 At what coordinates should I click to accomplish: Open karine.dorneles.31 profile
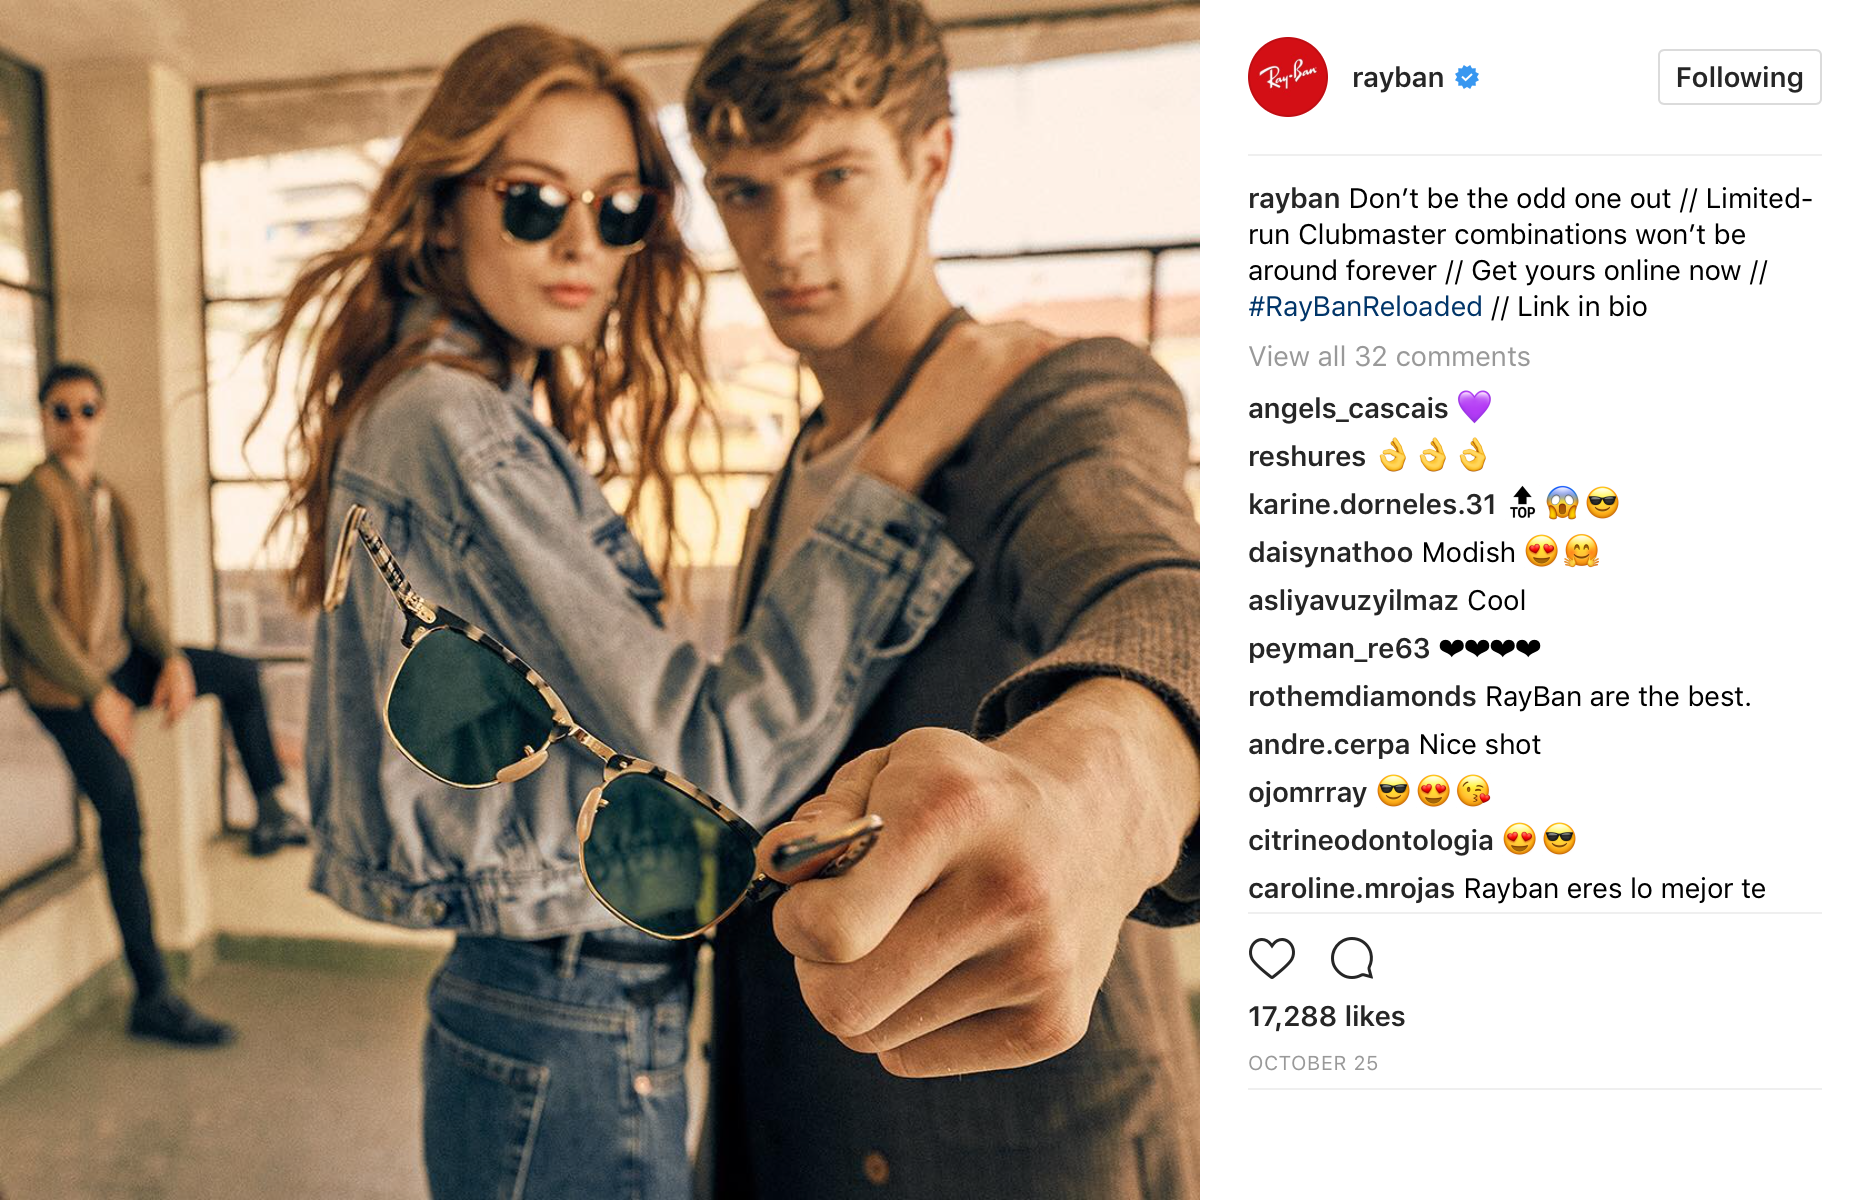(x=1372, y=505)
